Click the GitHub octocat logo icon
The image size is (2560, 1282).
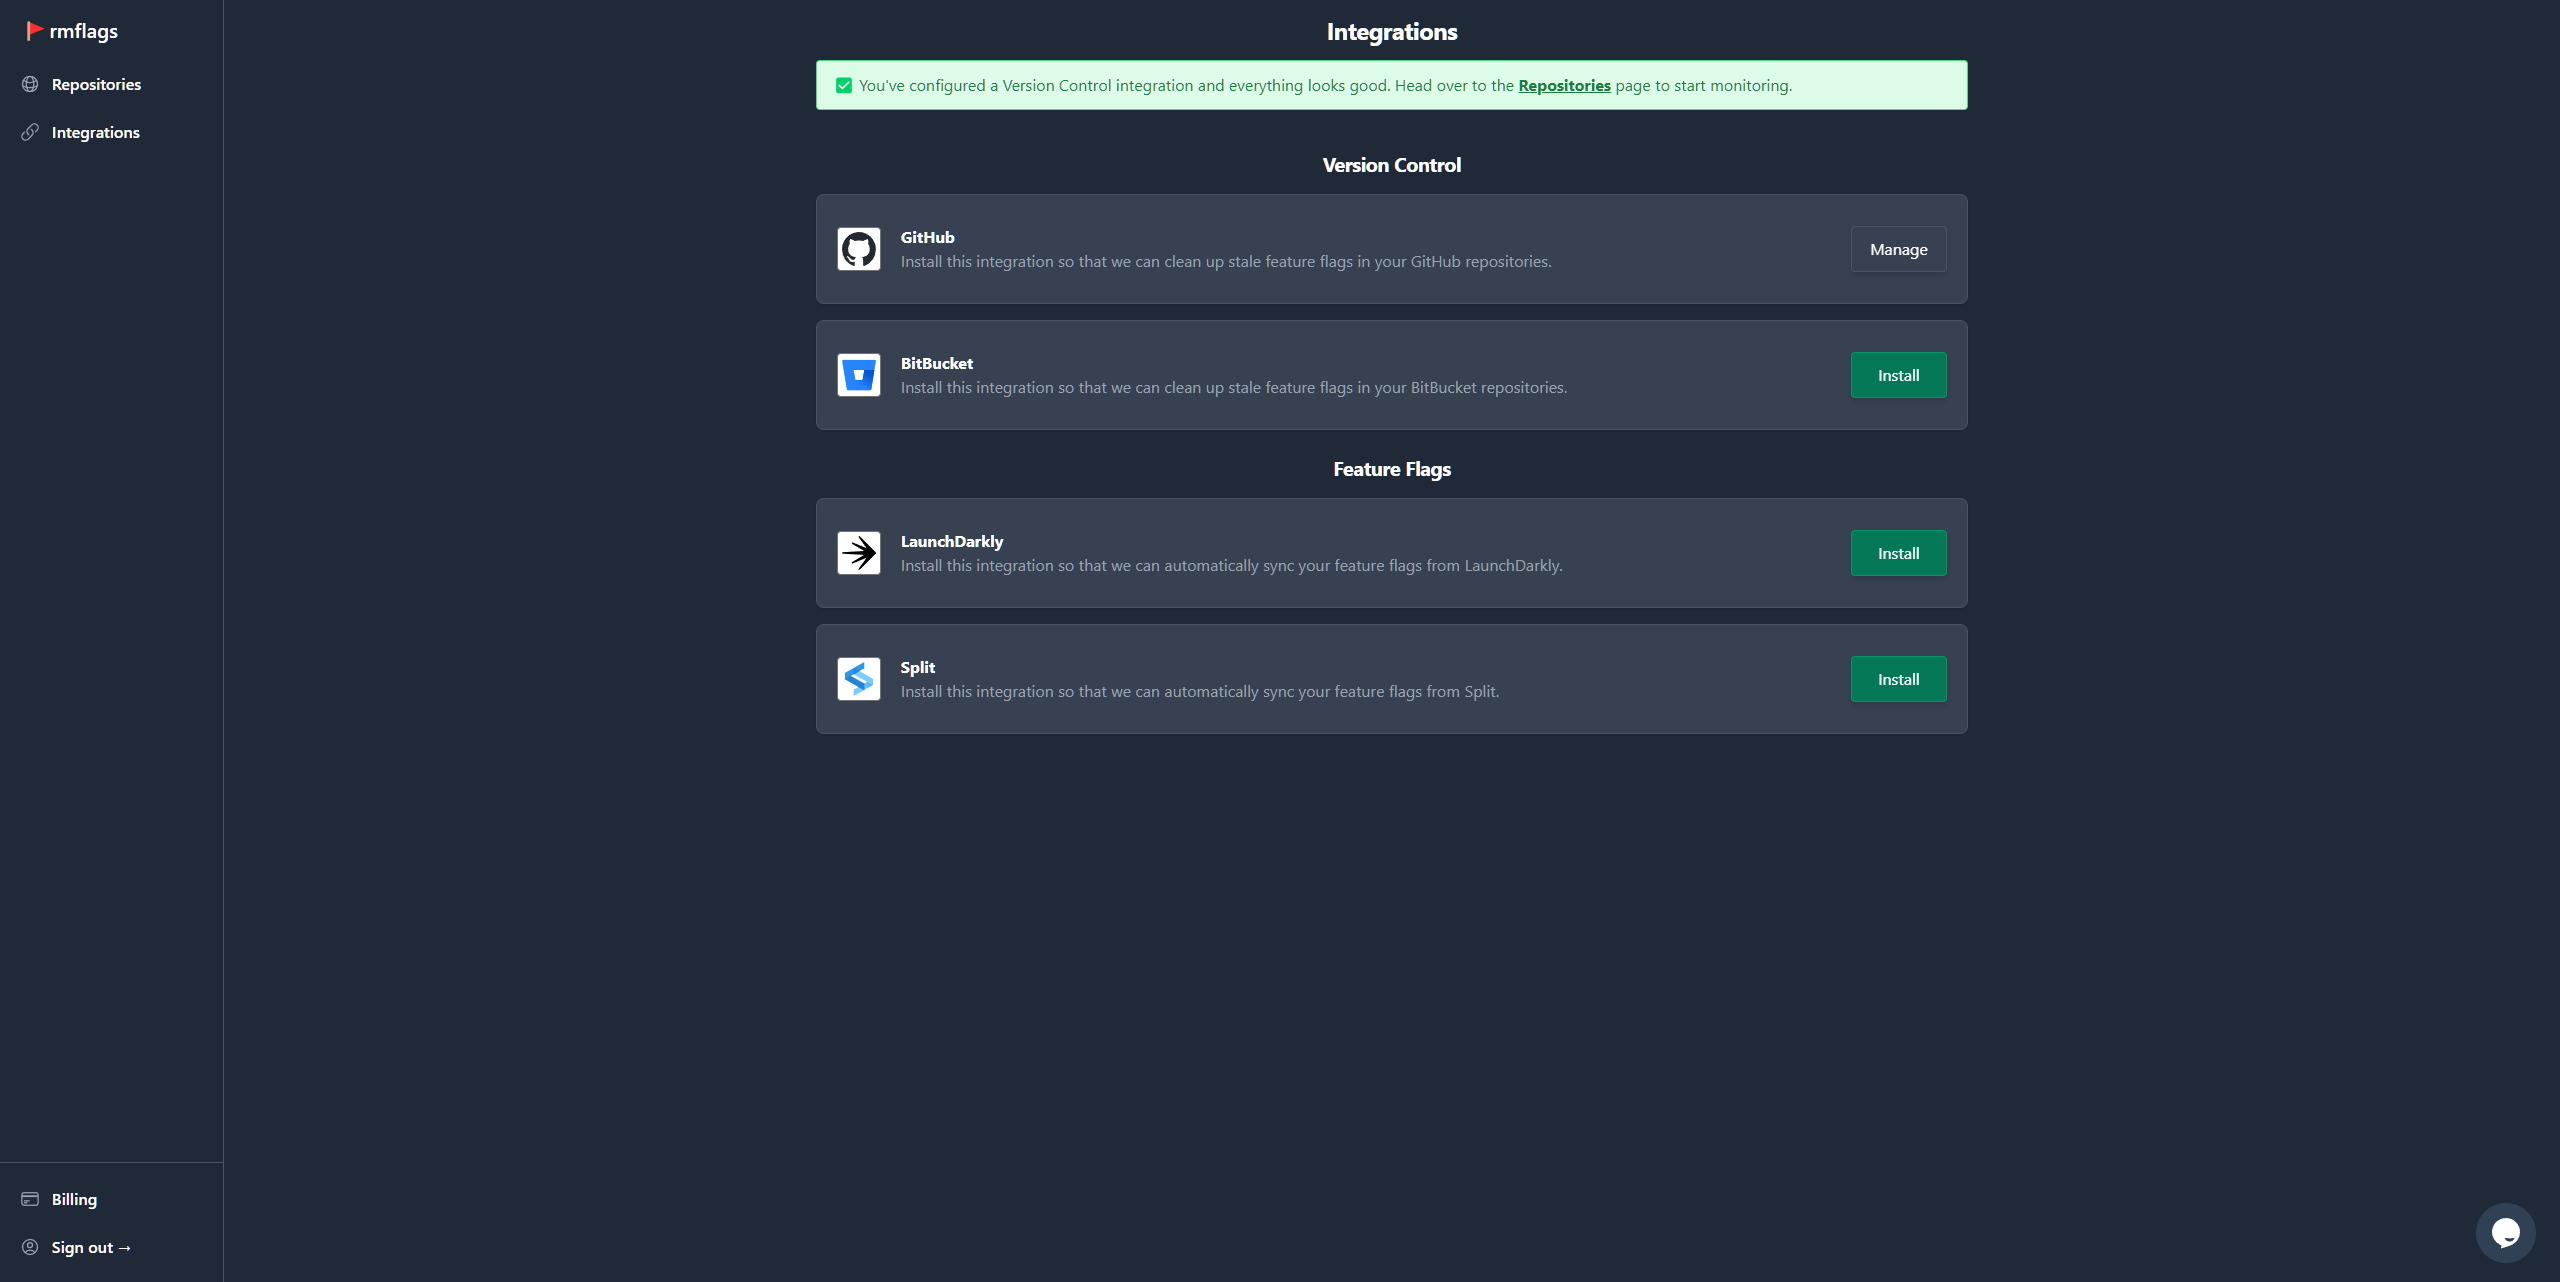858,249
